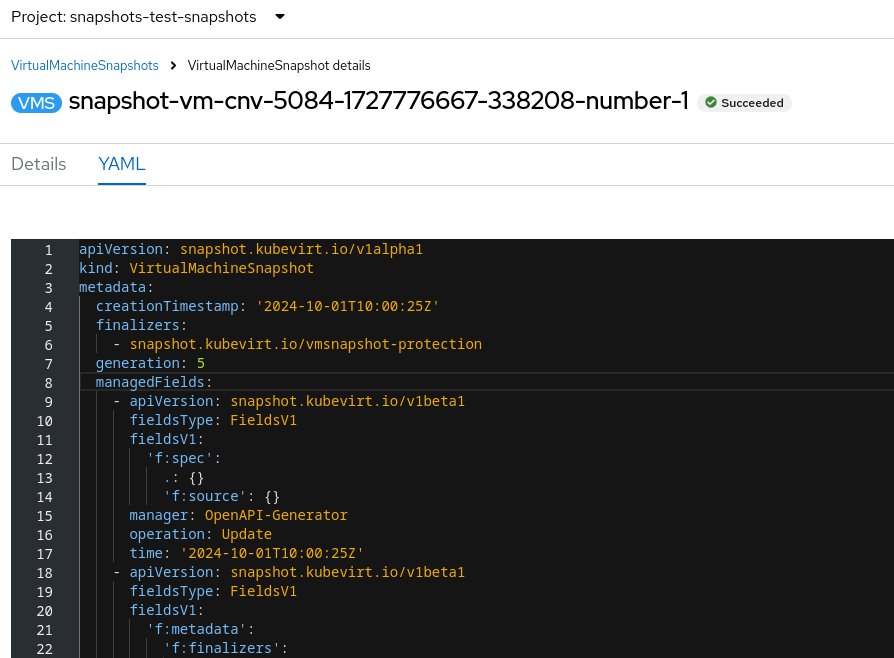Click the breadcrumb separator chevron
Screen dimensions: 894x658
coord(173,66)
